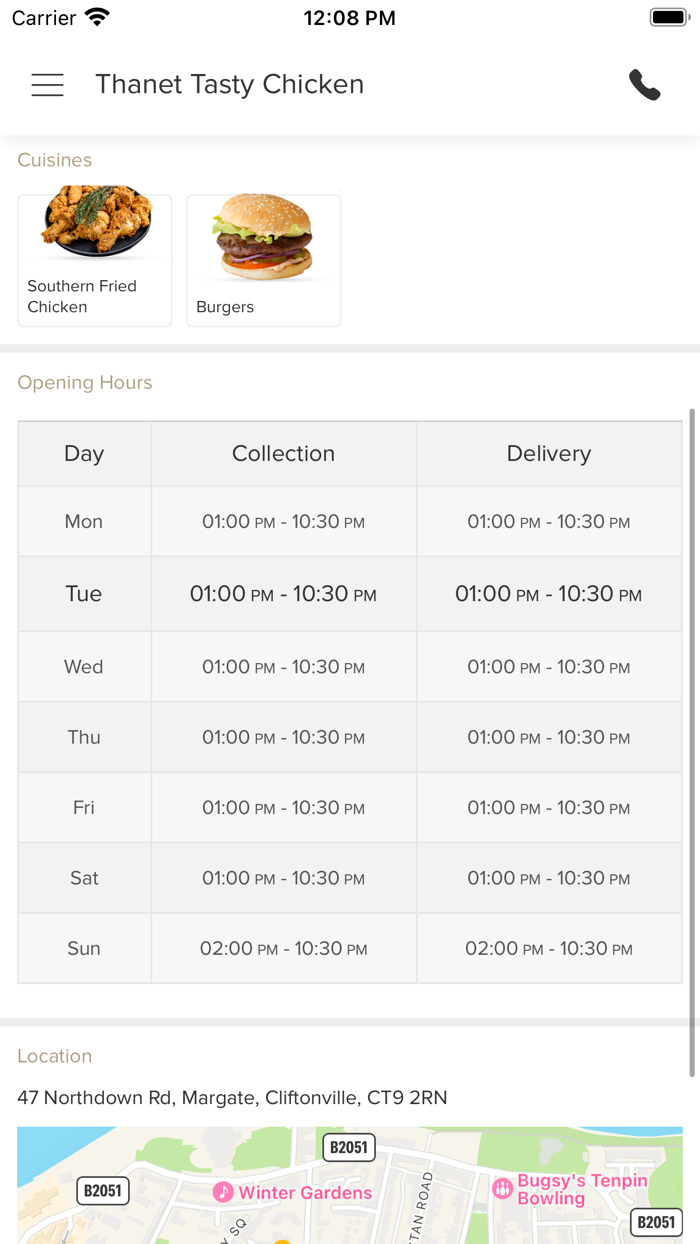Click the vertical scrollbar on the right
The image size is (700, 1244).
pos(691,740)
